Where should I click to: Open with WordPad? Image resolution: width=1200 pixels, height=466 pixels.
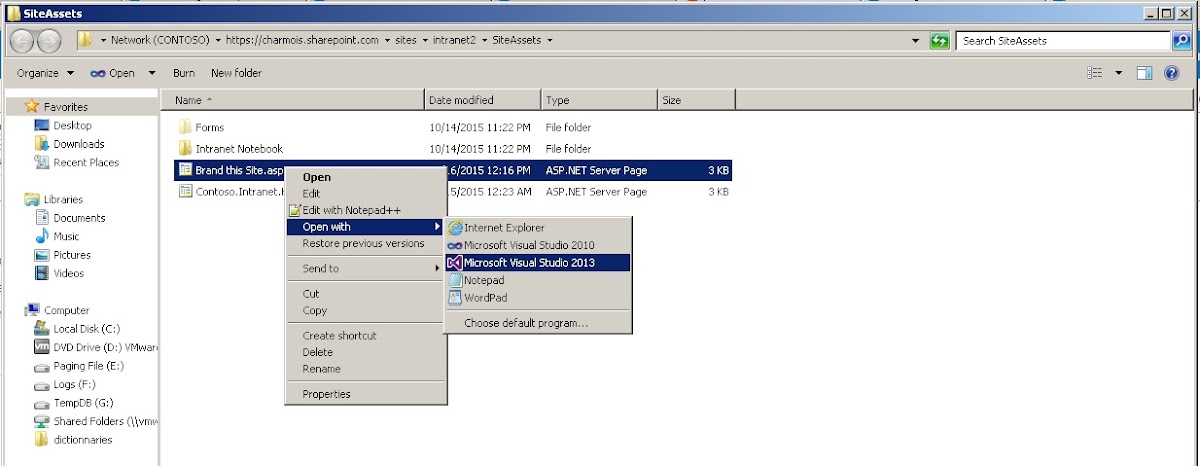pos(538,297)
